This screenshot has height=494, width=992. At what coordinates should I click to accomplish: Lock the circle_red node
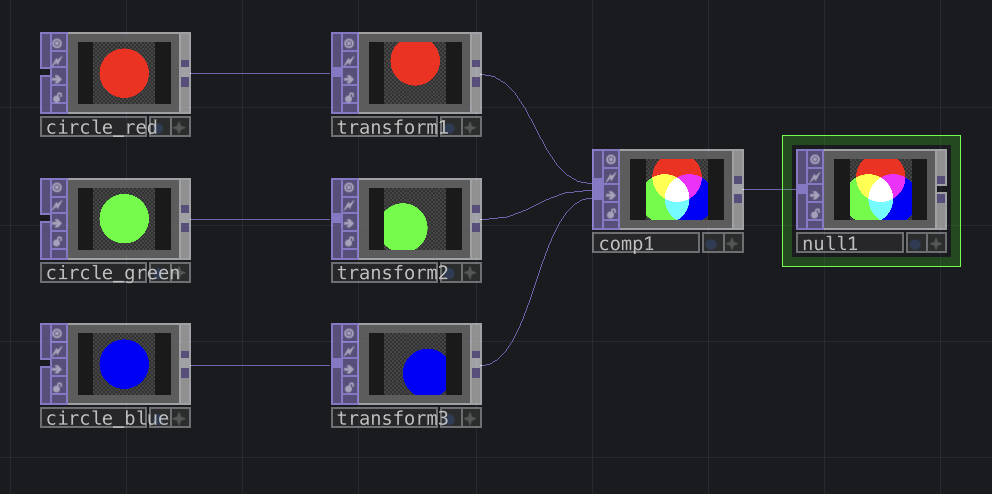pos(58,97)
